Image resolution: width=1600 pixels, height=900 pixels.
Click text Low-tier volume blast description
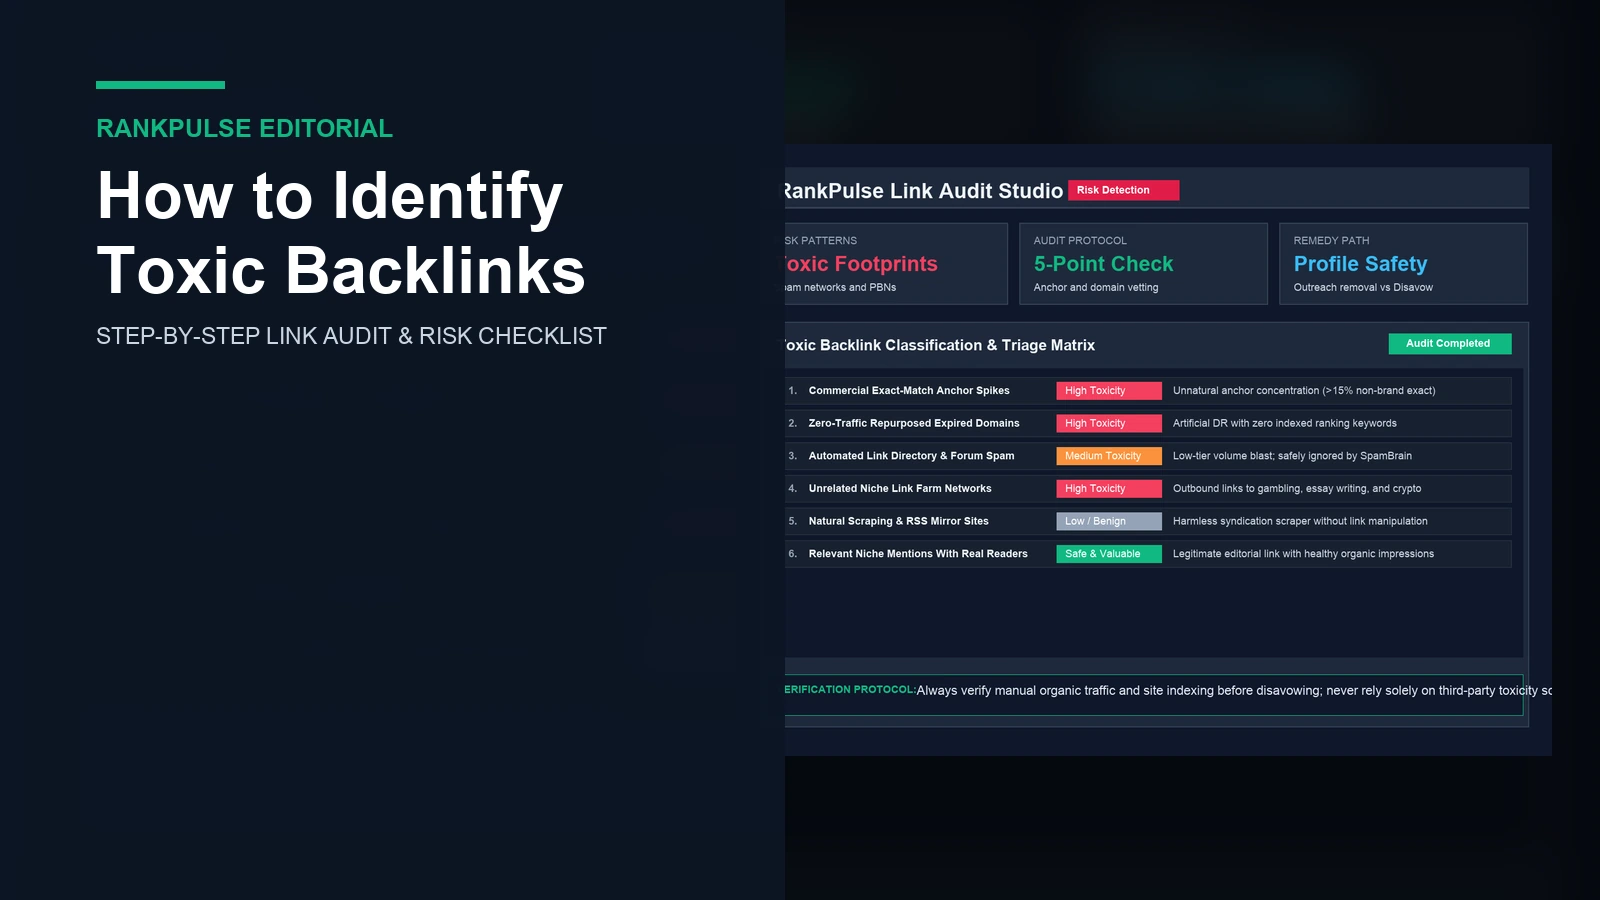coord(1292,456)
